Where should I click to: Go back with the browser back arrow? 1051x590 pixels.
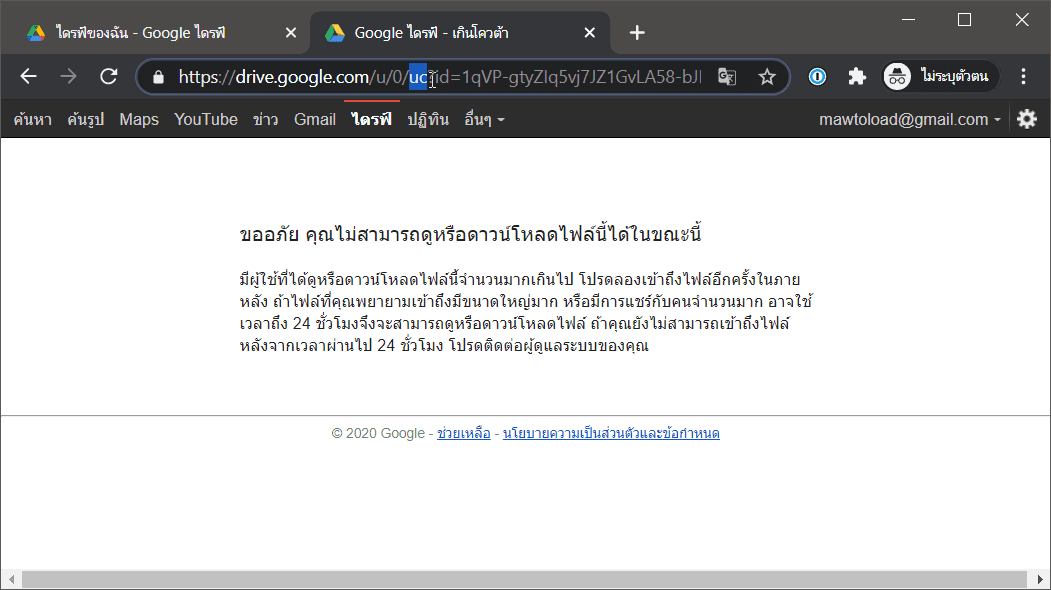point(28,76)
